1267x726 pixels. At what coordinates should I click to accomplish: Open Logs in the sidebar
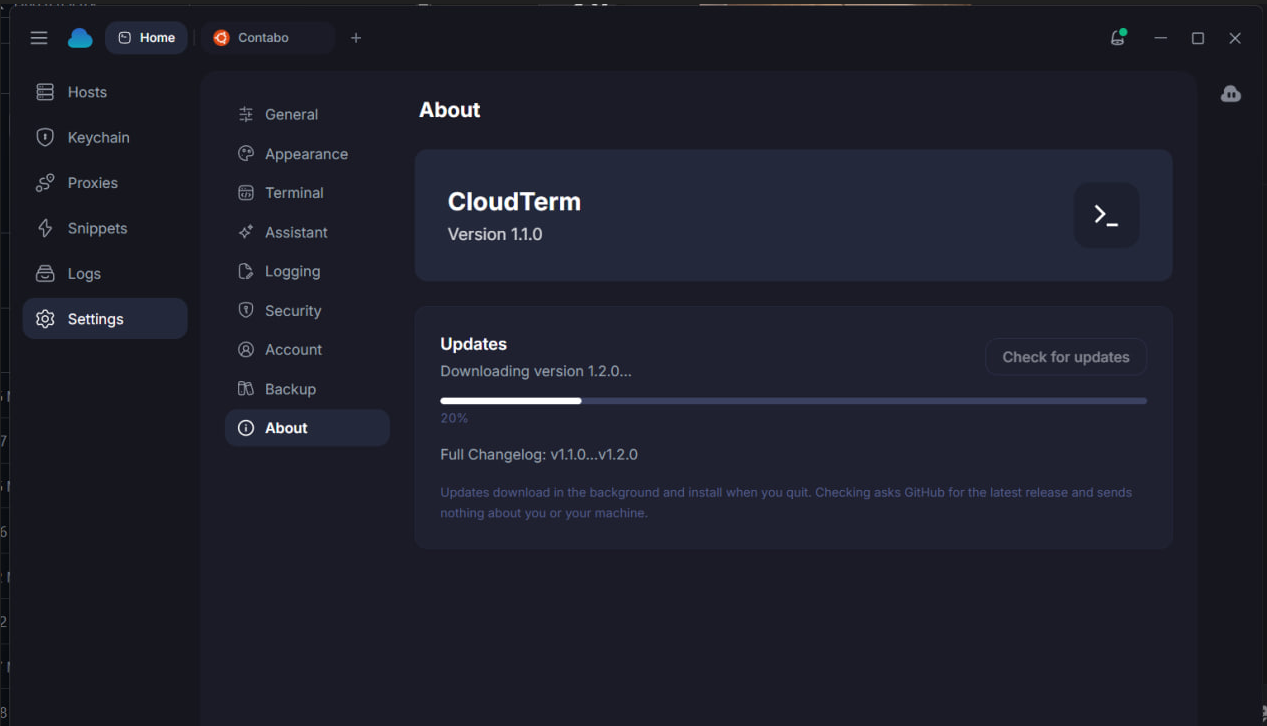(105, 273)
